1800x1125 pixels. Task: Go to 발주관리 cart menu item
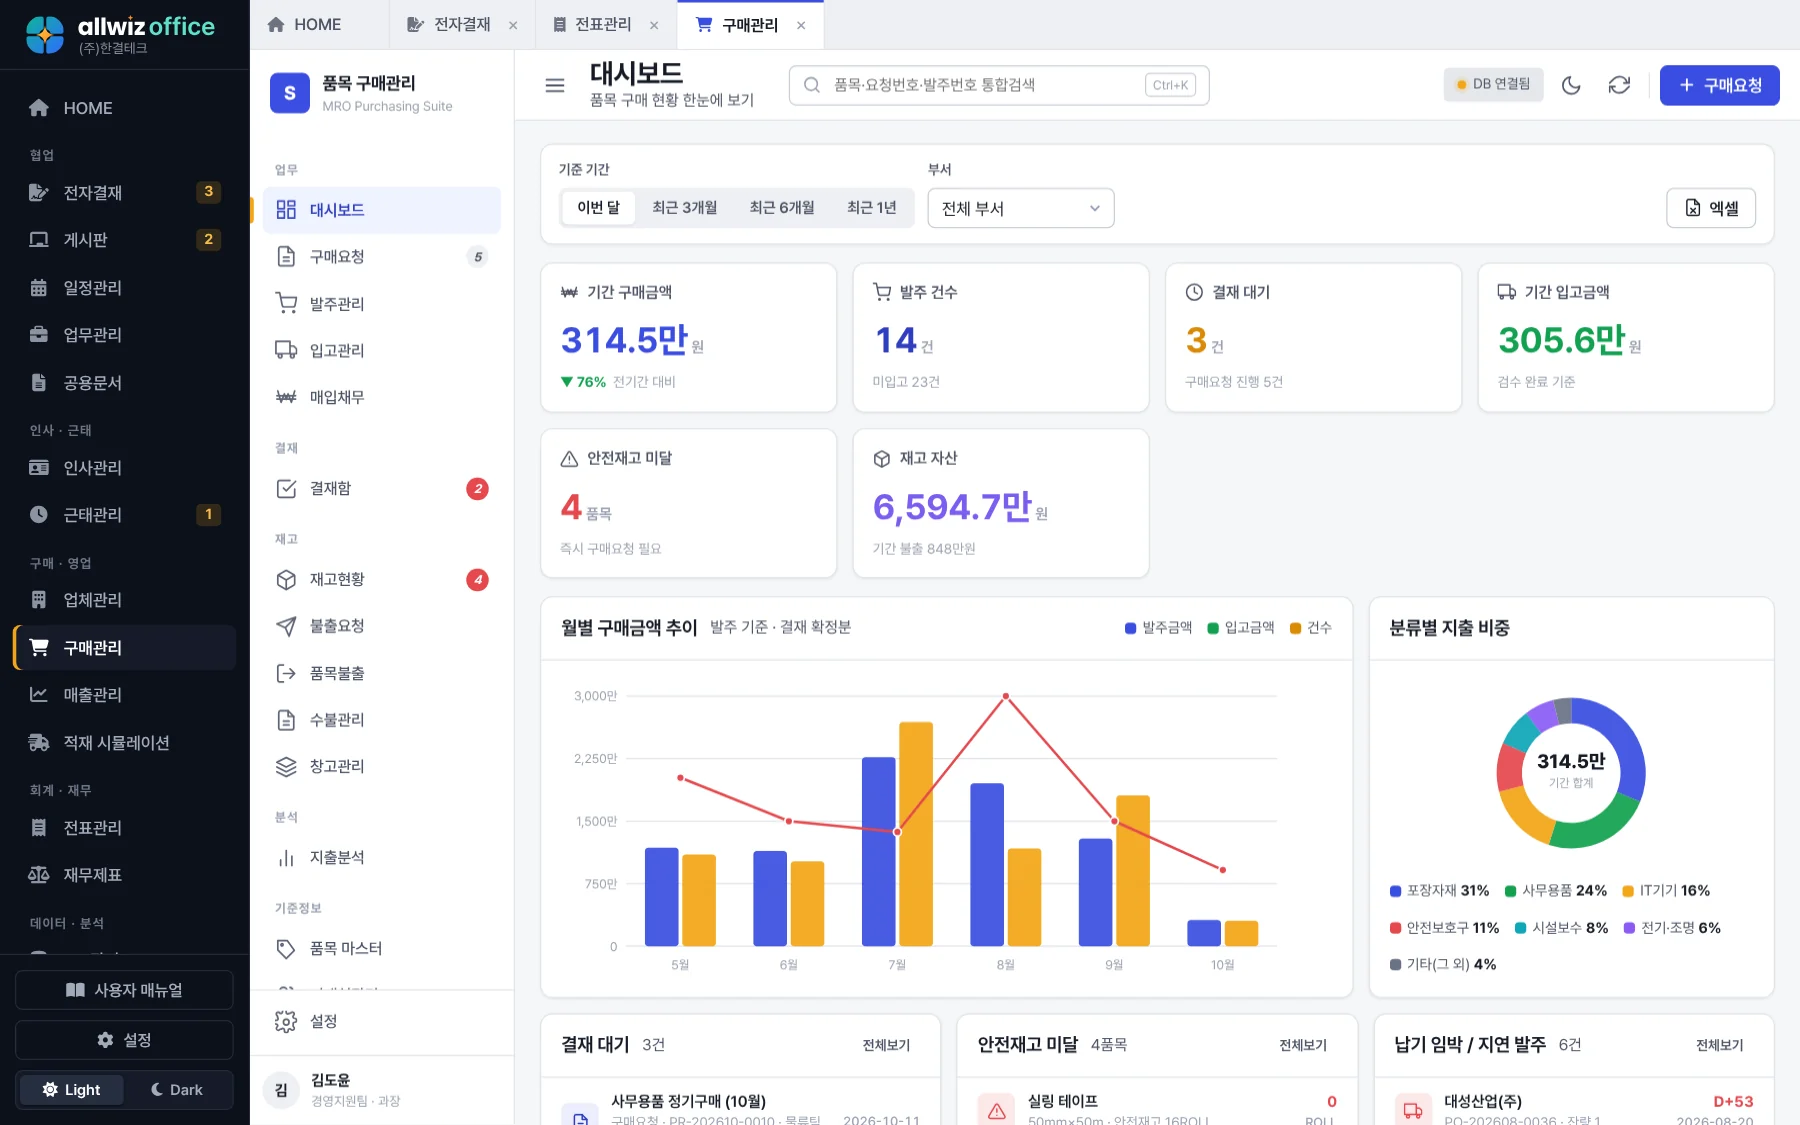pyautogui.click(x=381, y=303)
